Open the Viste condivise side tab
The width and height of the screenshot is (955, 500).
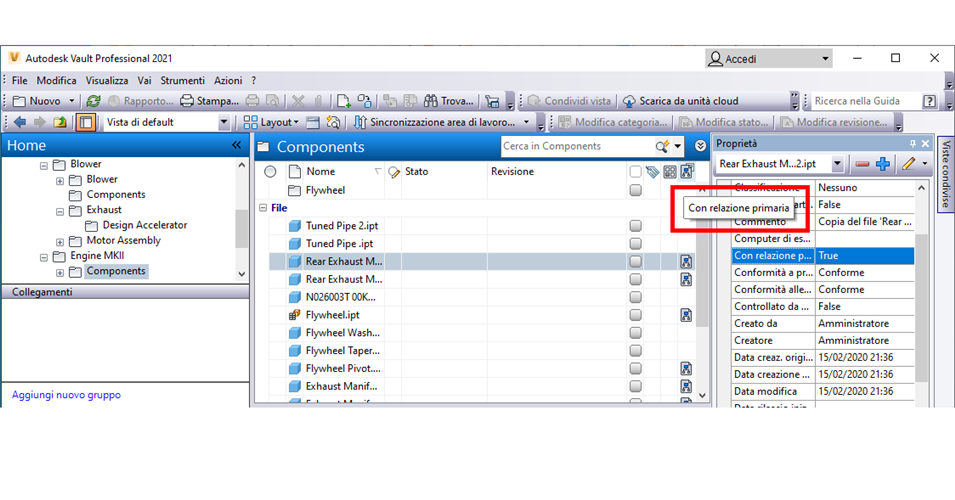(946, 174)
